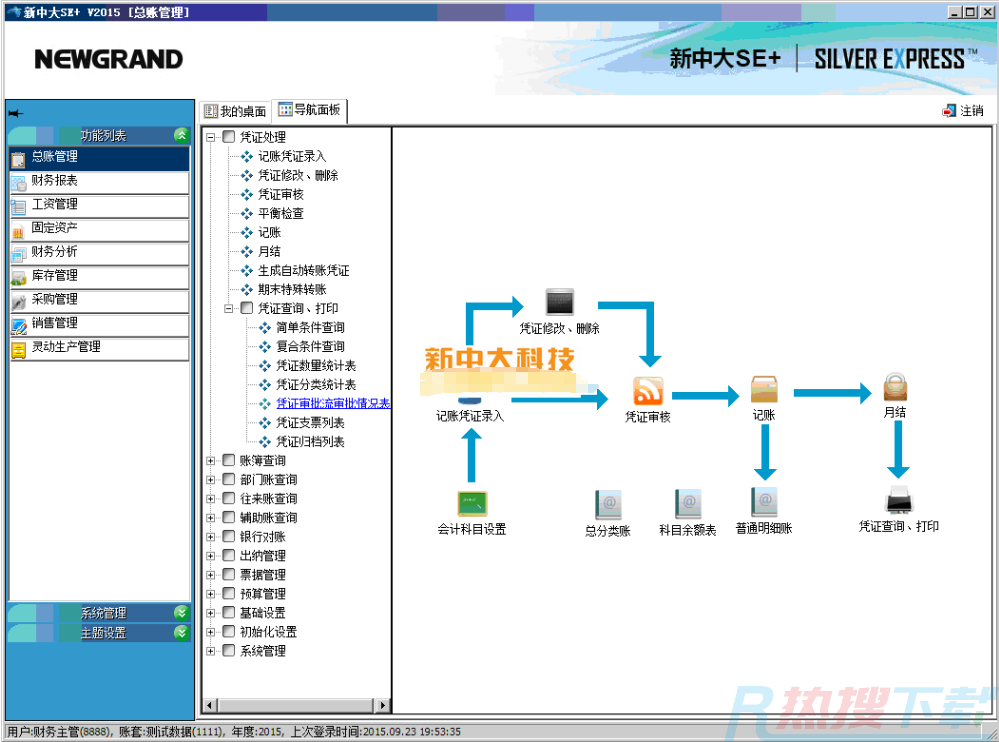Viewport: 999px width, 742px height.
Task: Select 记账 in the tree
Action: pos(270,232)
